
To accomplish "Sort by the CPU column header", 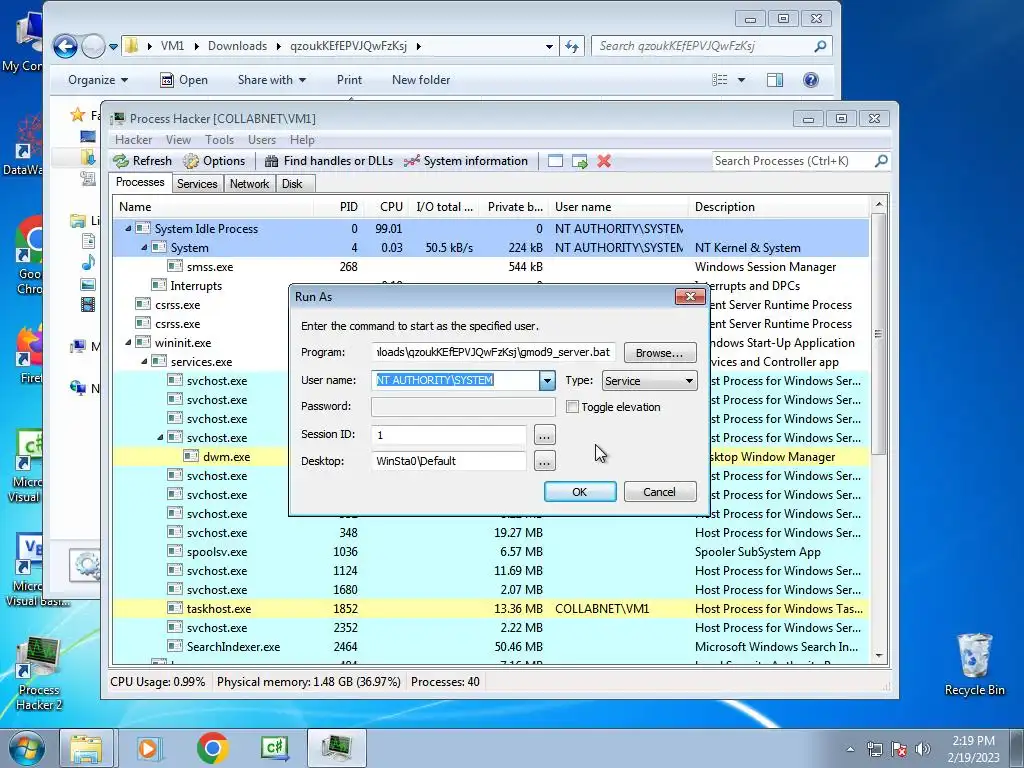I will coord(387,207).
